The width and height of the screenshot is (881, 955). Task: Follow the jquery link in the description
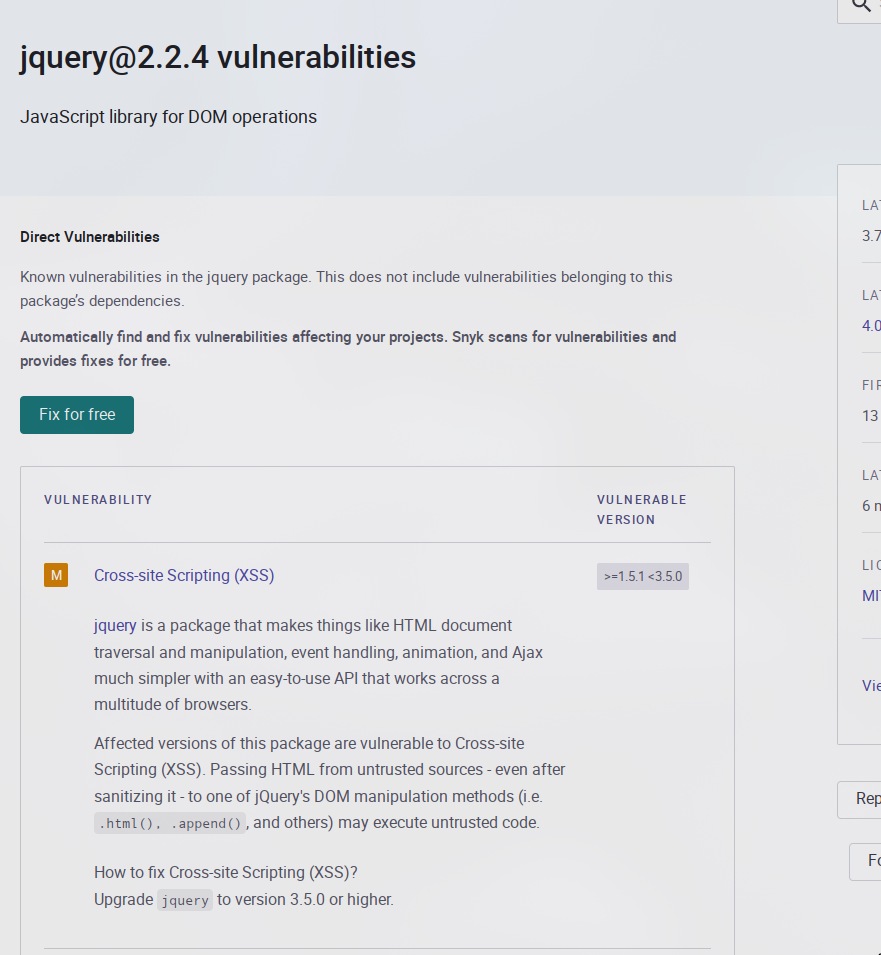click(x=115, y=625)
